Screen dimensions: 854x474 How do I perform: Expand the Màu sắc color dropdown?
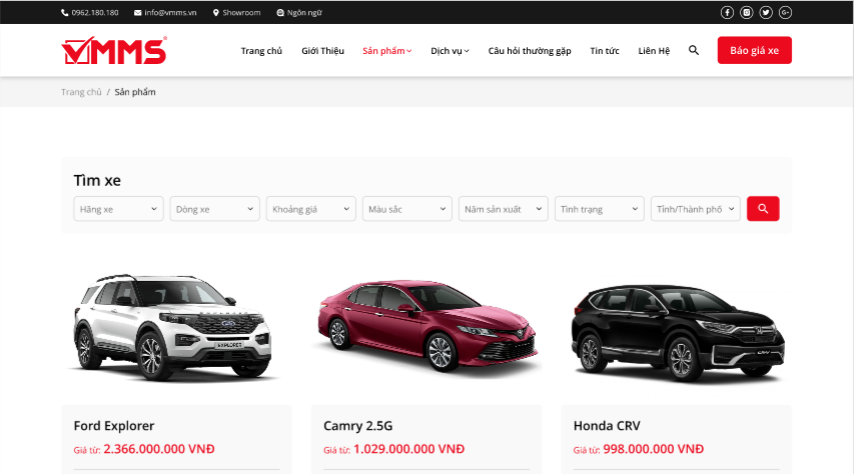tap(406, 209)
